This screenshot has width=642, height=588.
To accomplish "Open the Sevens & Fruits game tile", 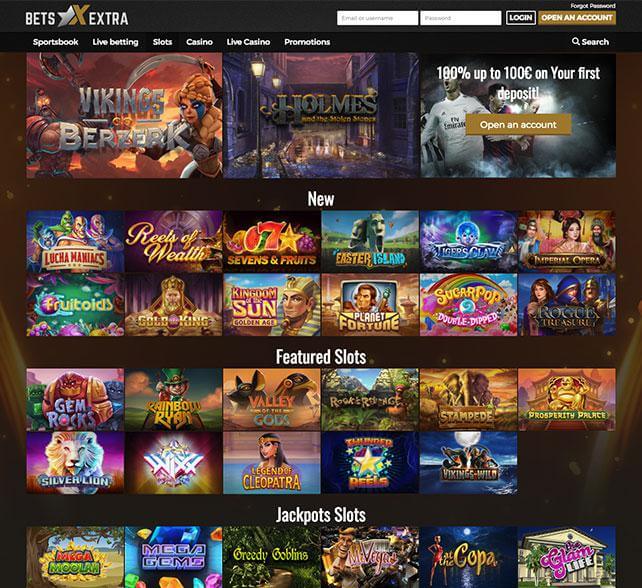I will pos(271,241).
